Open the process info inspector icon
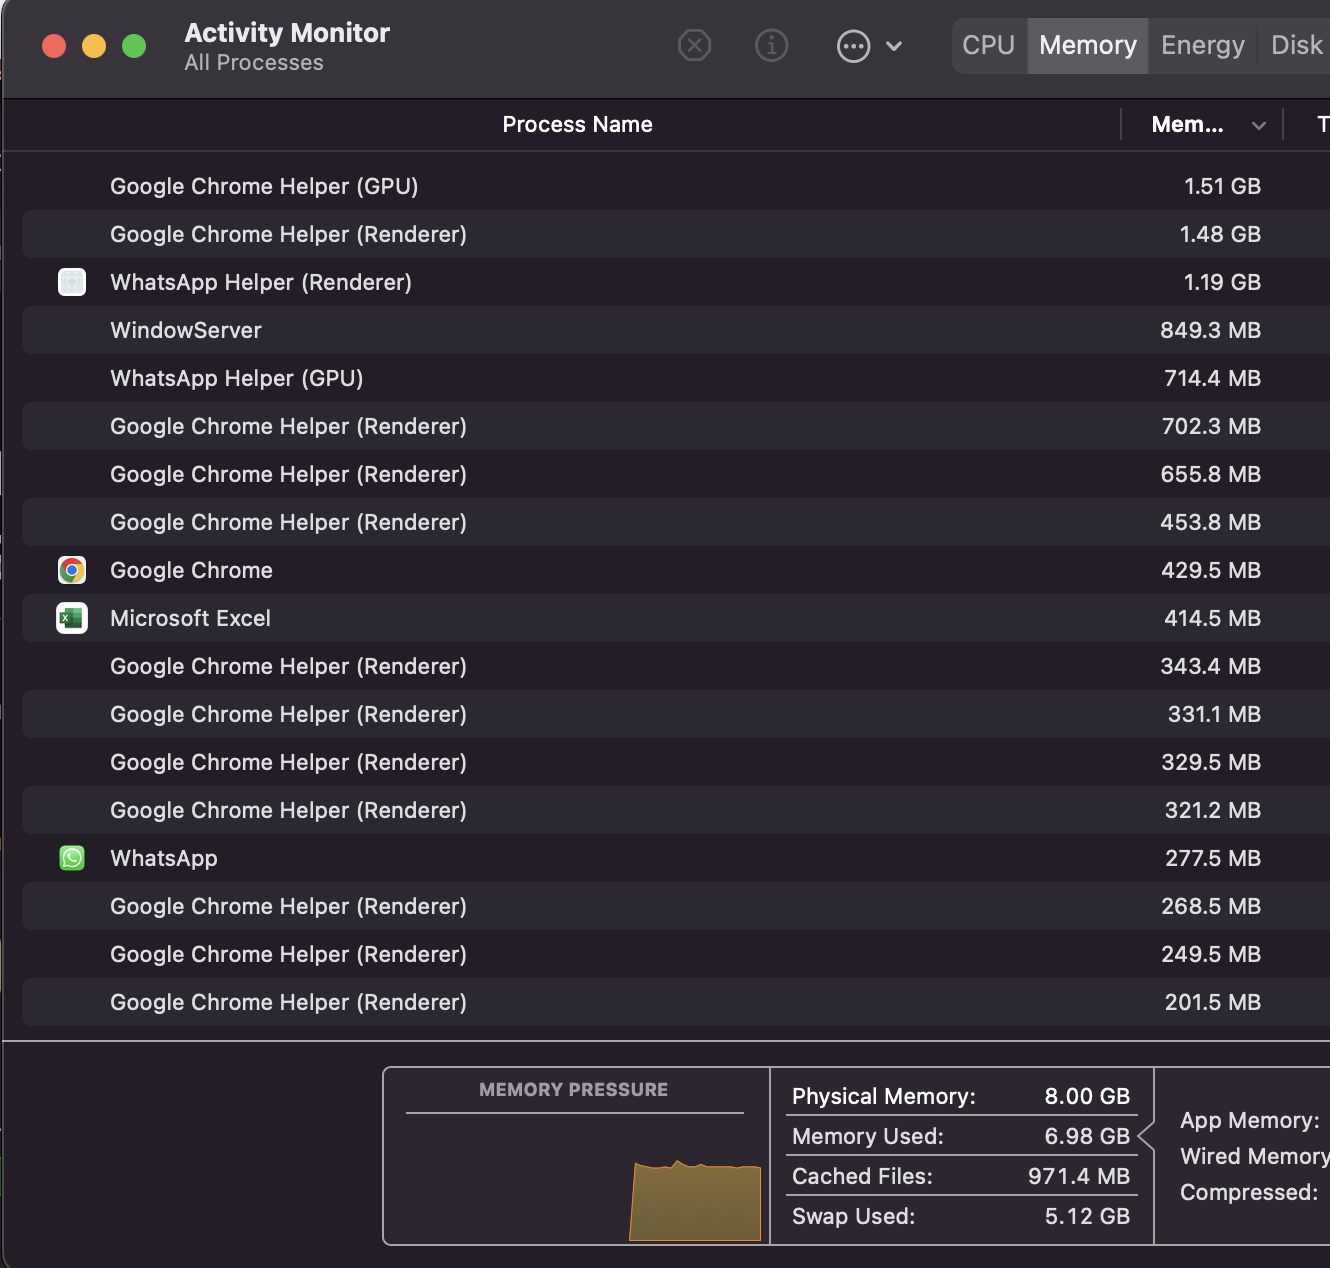Viewport: 1330px width, 1268px height. click(771, 45)
